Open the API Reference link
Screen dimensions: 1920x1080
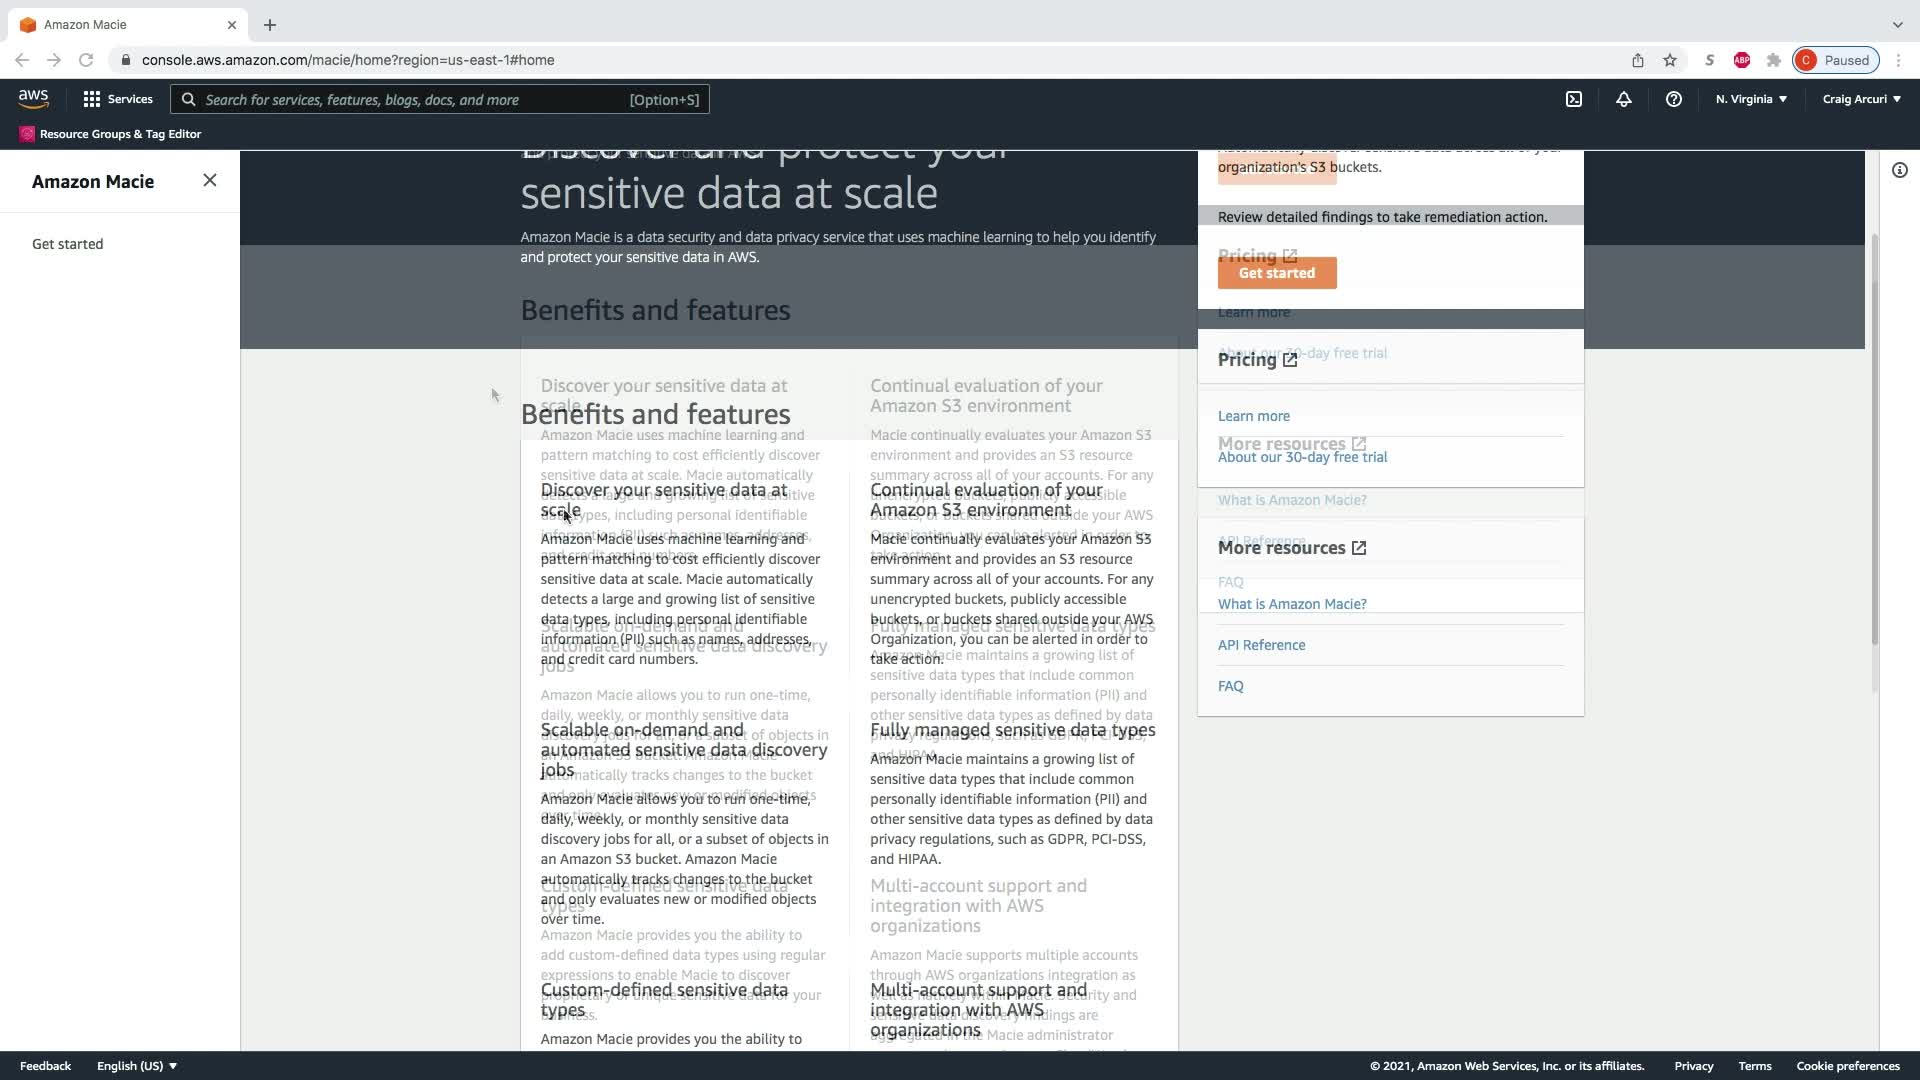(1261, 645)
